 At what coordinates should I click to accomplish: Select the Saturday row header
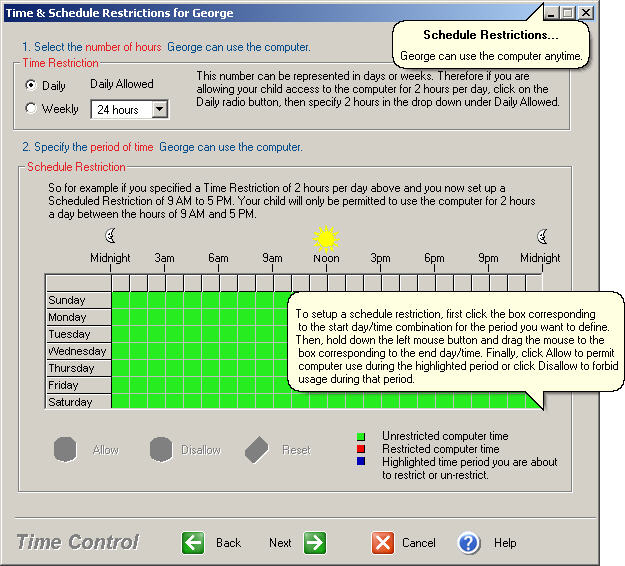point(79,402)
